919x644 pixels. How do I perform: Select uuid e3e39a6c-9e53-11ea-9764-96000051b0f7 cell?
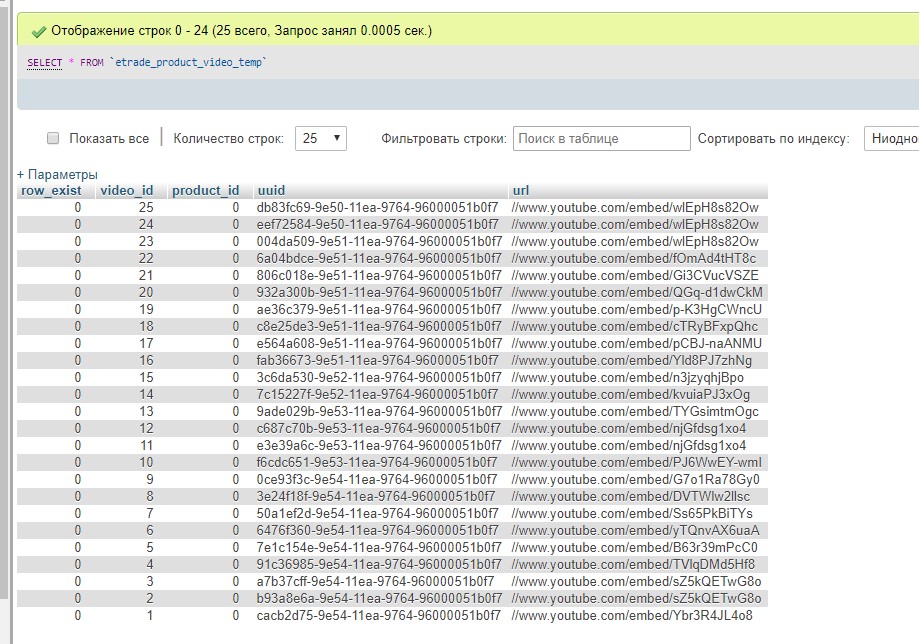pos(379,445)
